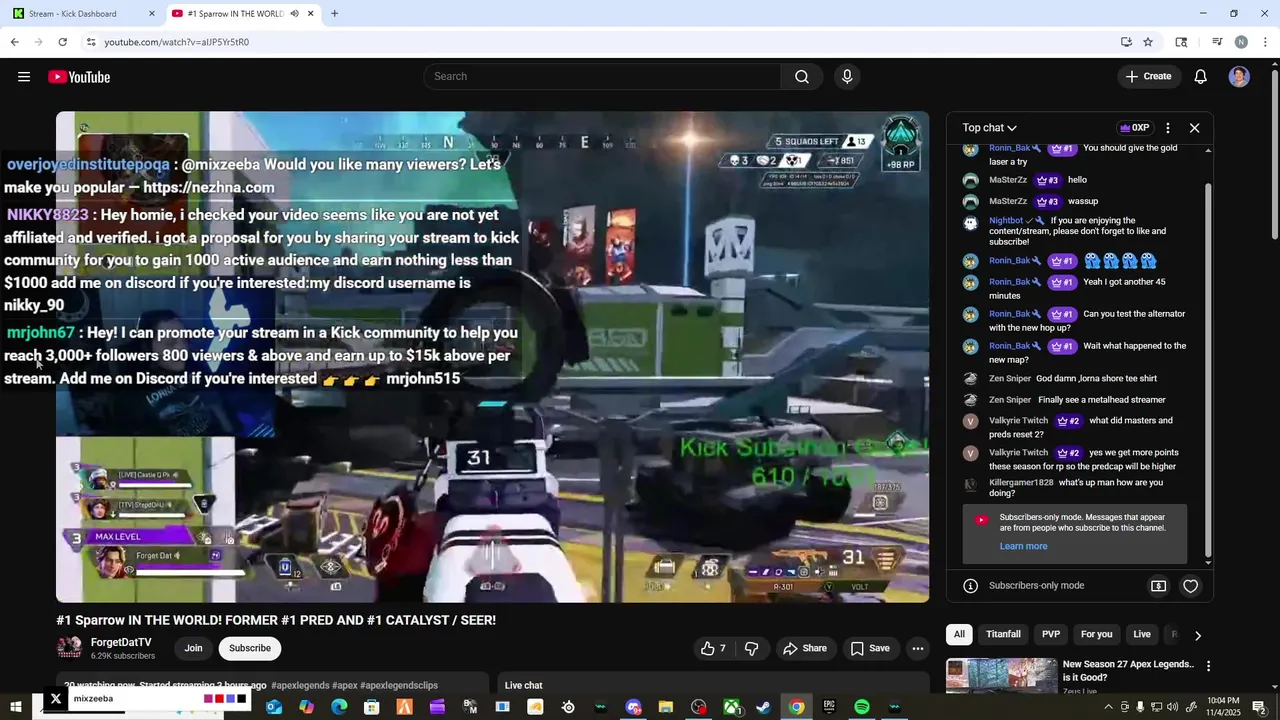The image size is (1280, 720).
Task: Close the YouTube Sparrow tab
Action: click(x=311, y=14)
